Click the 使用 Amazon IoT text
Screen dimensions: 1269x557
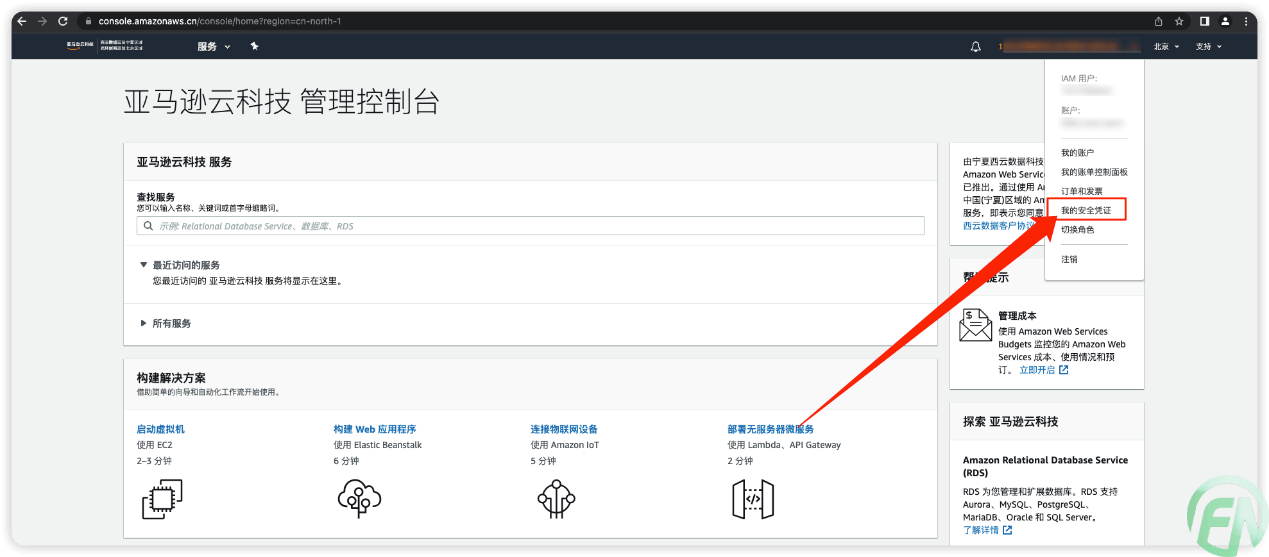565,445
